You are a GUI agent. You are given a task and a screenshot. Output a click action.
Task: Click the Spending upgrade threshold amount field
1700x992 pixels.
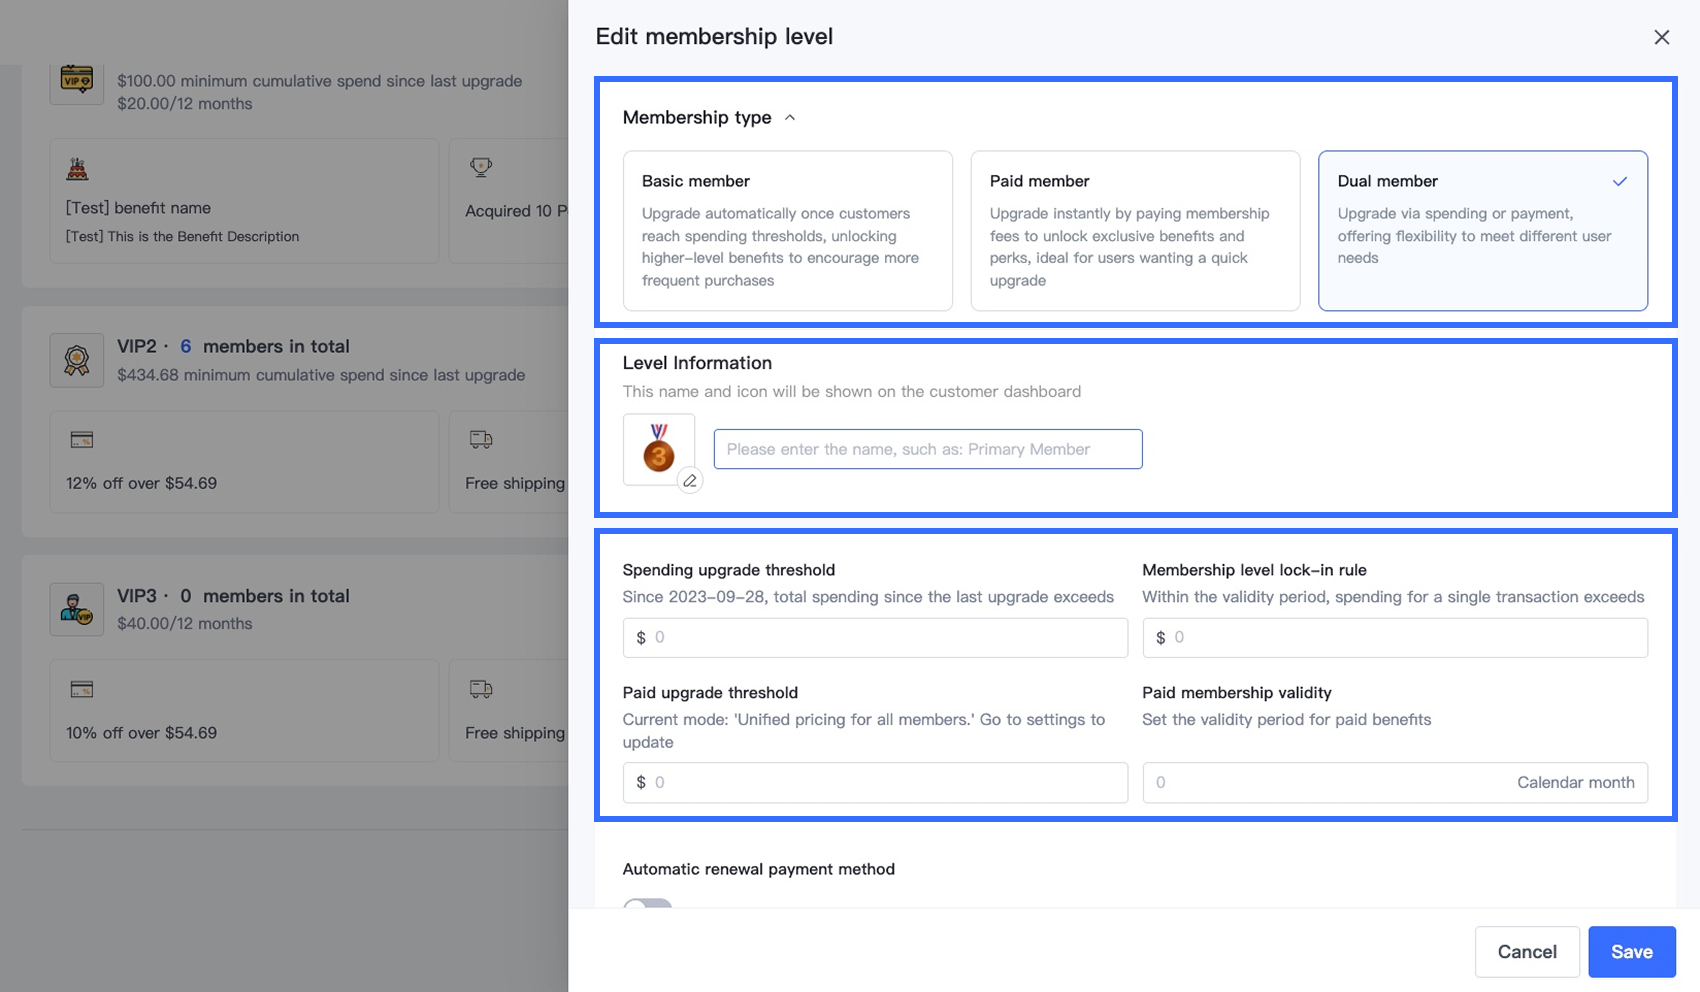click(885, 637)
